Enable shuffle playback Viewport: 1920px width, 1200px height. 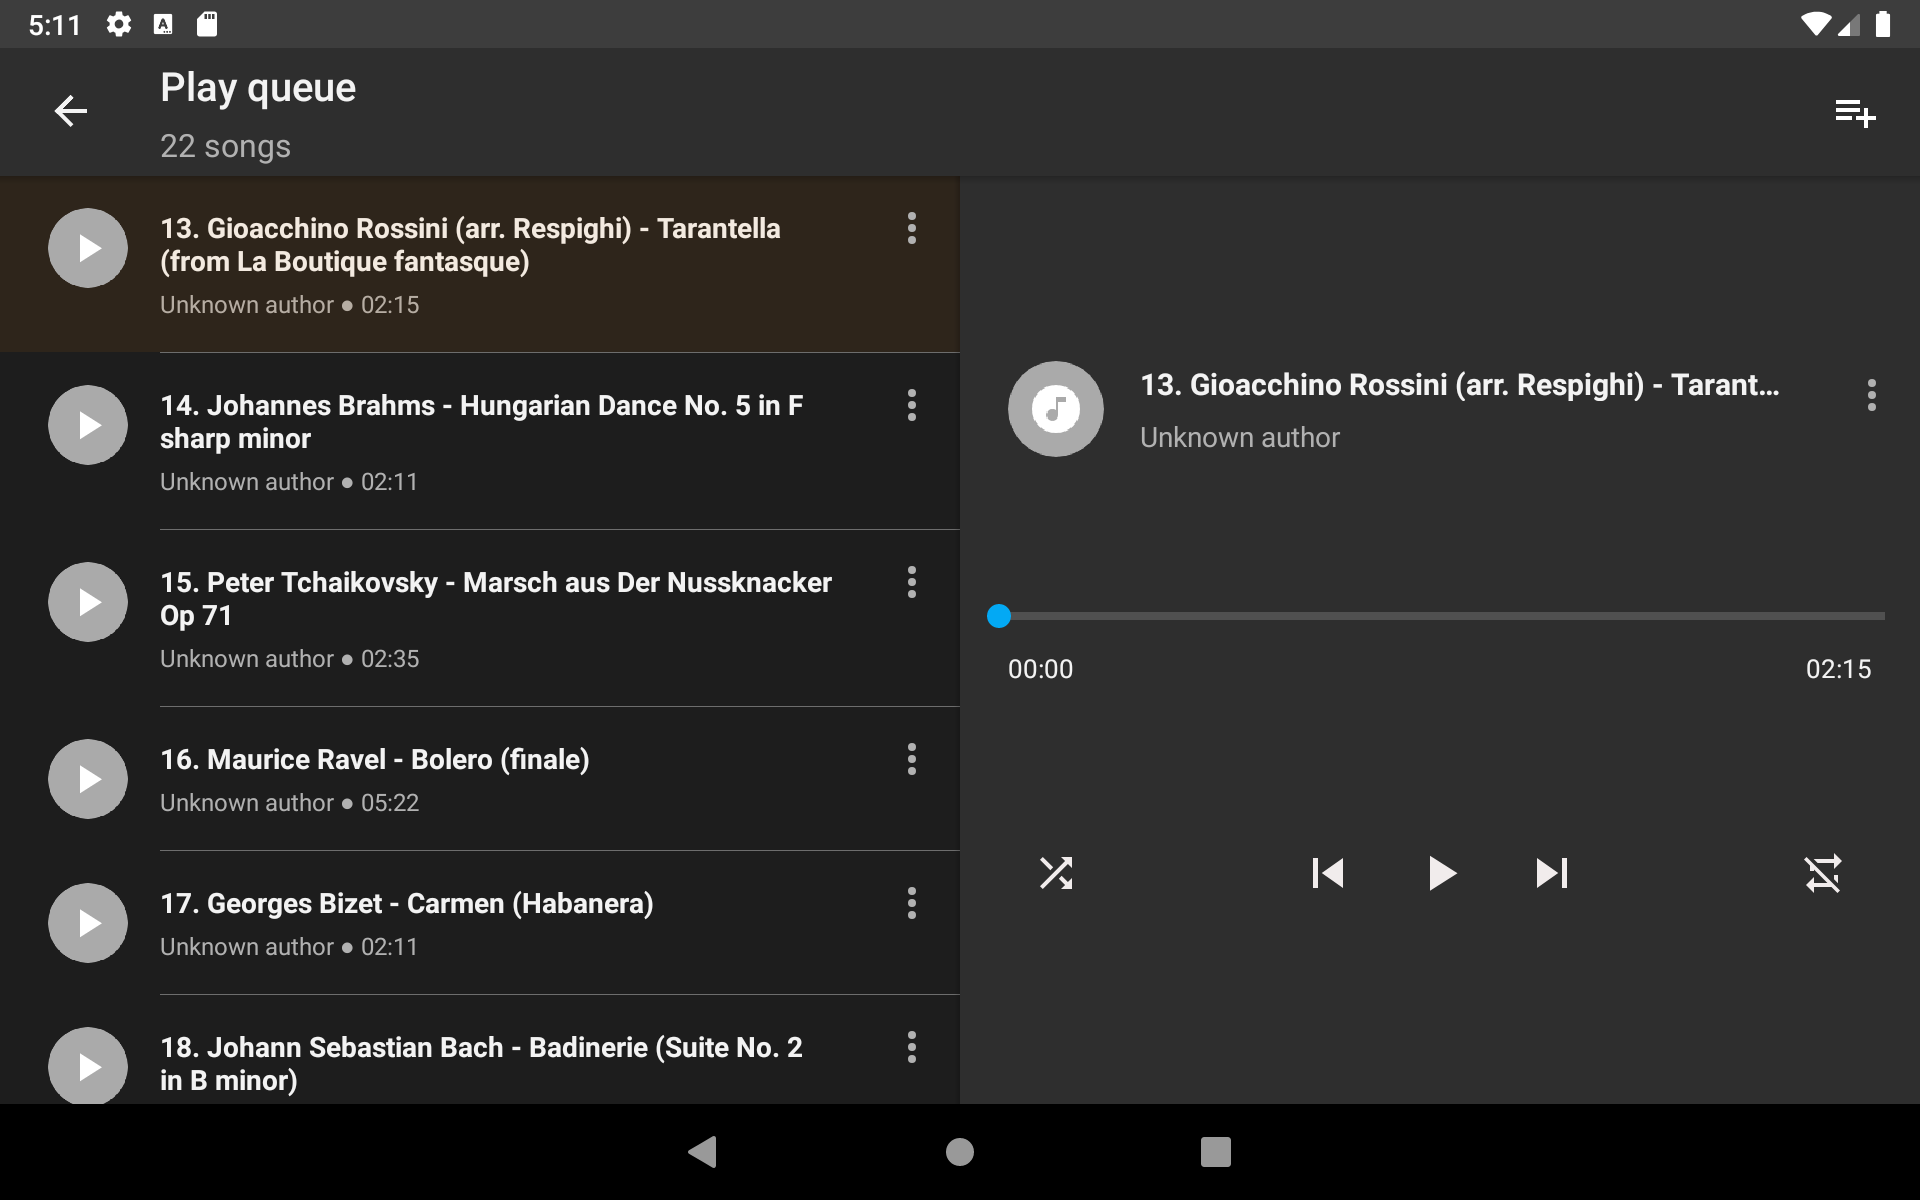click(1056, 873)
